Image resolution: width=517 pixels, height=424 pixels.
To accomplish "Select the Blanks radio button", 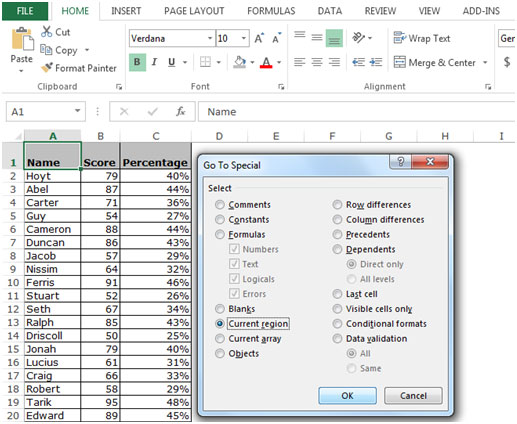I will point(219,309).
